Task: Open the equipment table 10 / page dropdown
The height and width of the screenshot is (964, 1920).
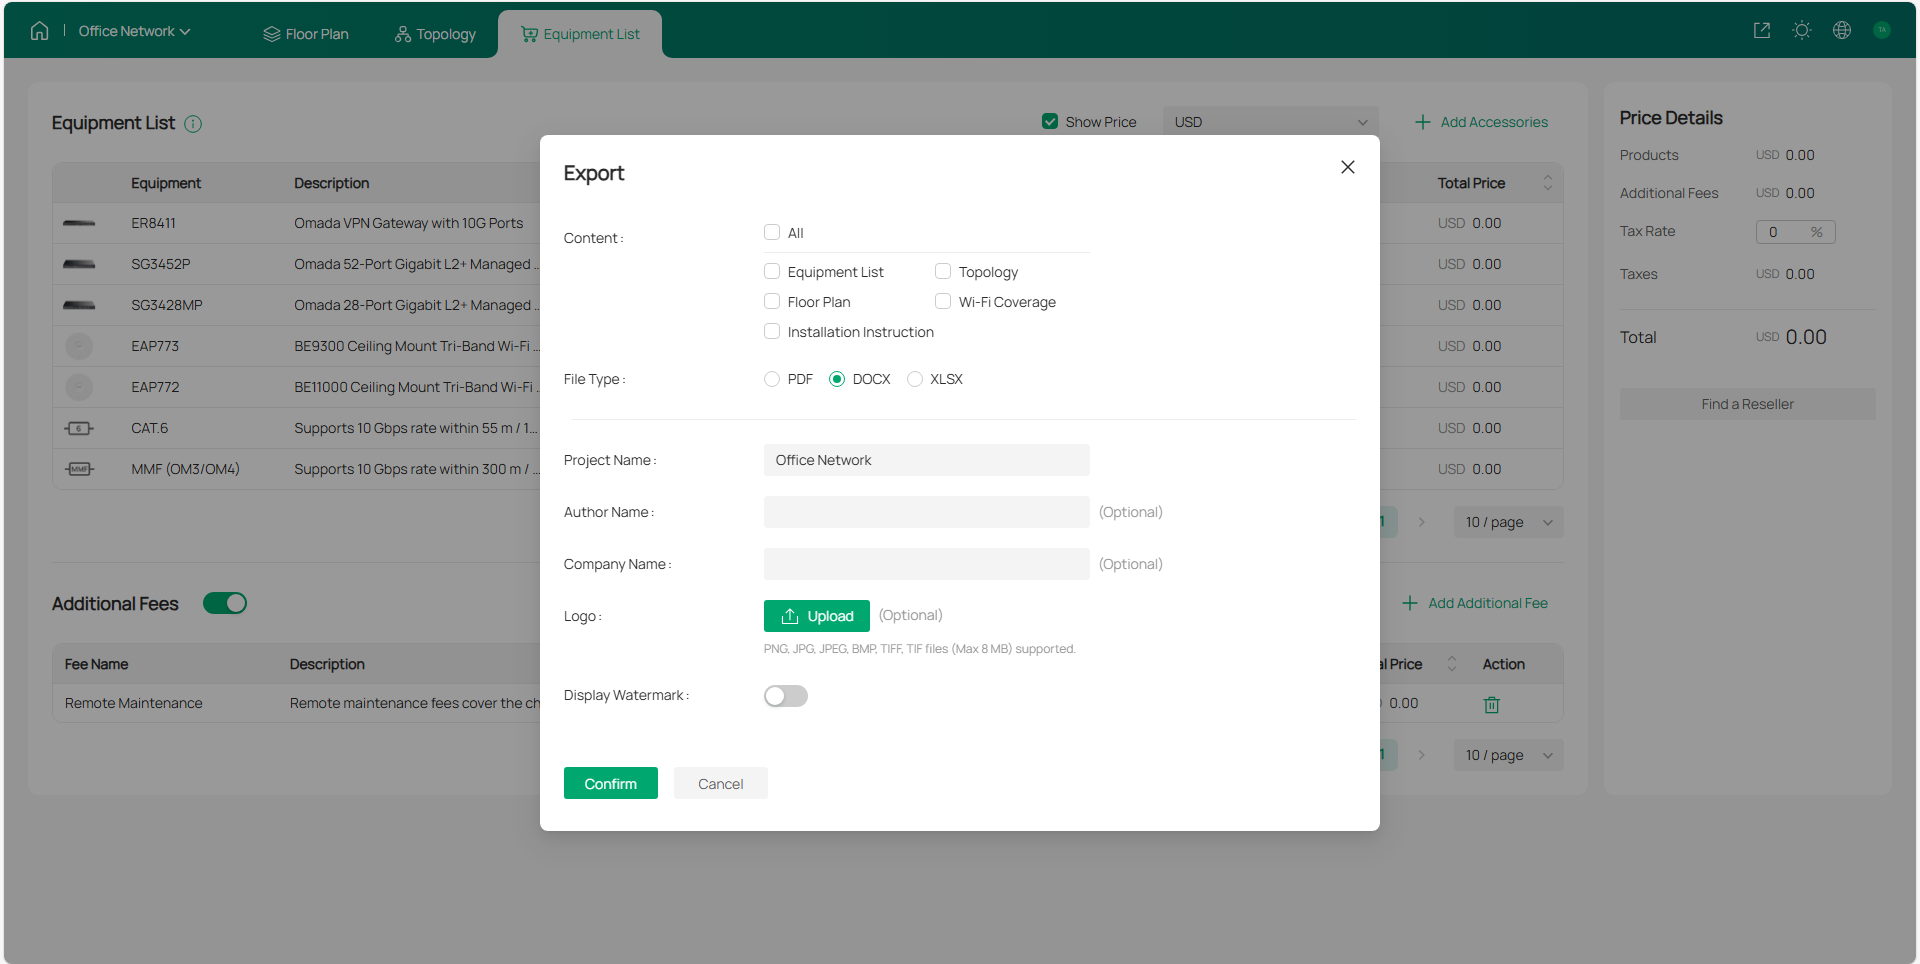Action: (1508, 522)
